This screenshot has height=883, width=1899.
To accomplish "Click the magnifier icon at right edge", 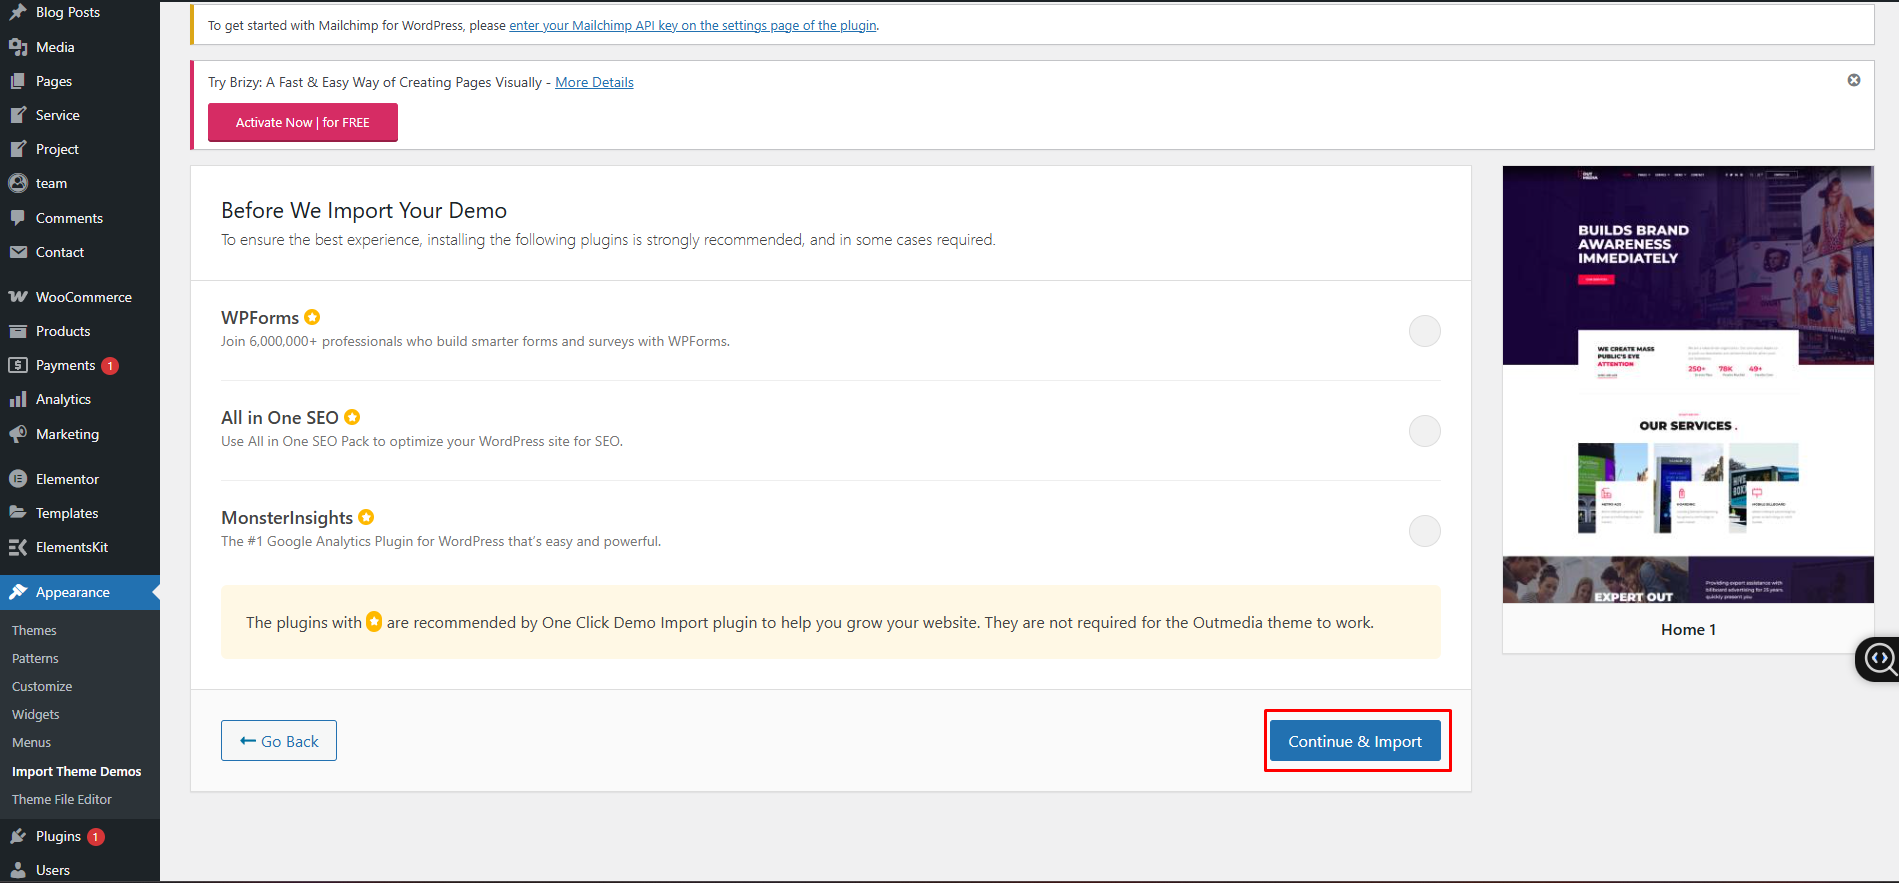I will [1879, 658].
